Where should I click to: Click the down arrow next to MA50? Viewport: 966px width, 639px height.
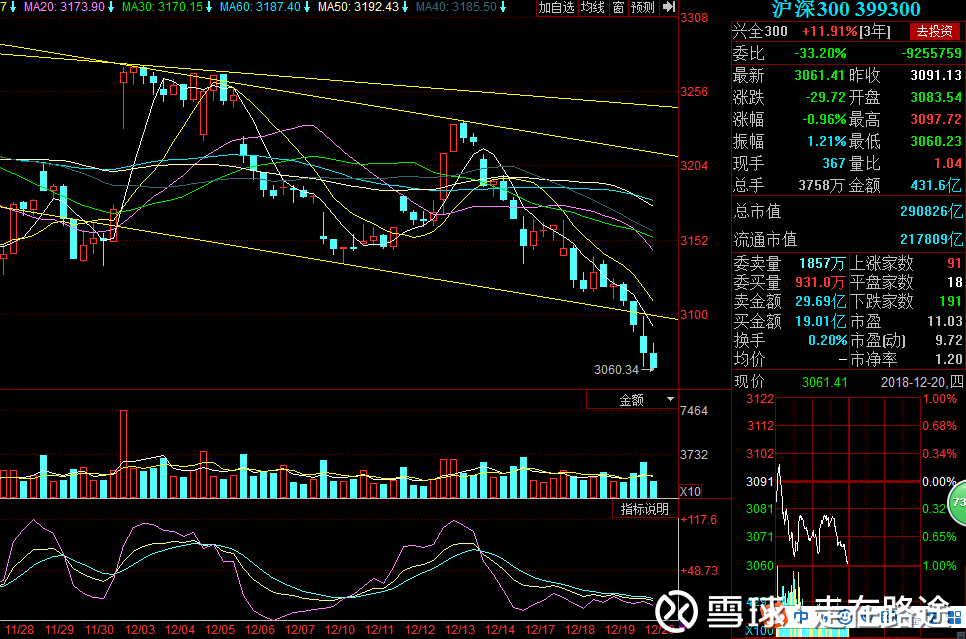405,7
